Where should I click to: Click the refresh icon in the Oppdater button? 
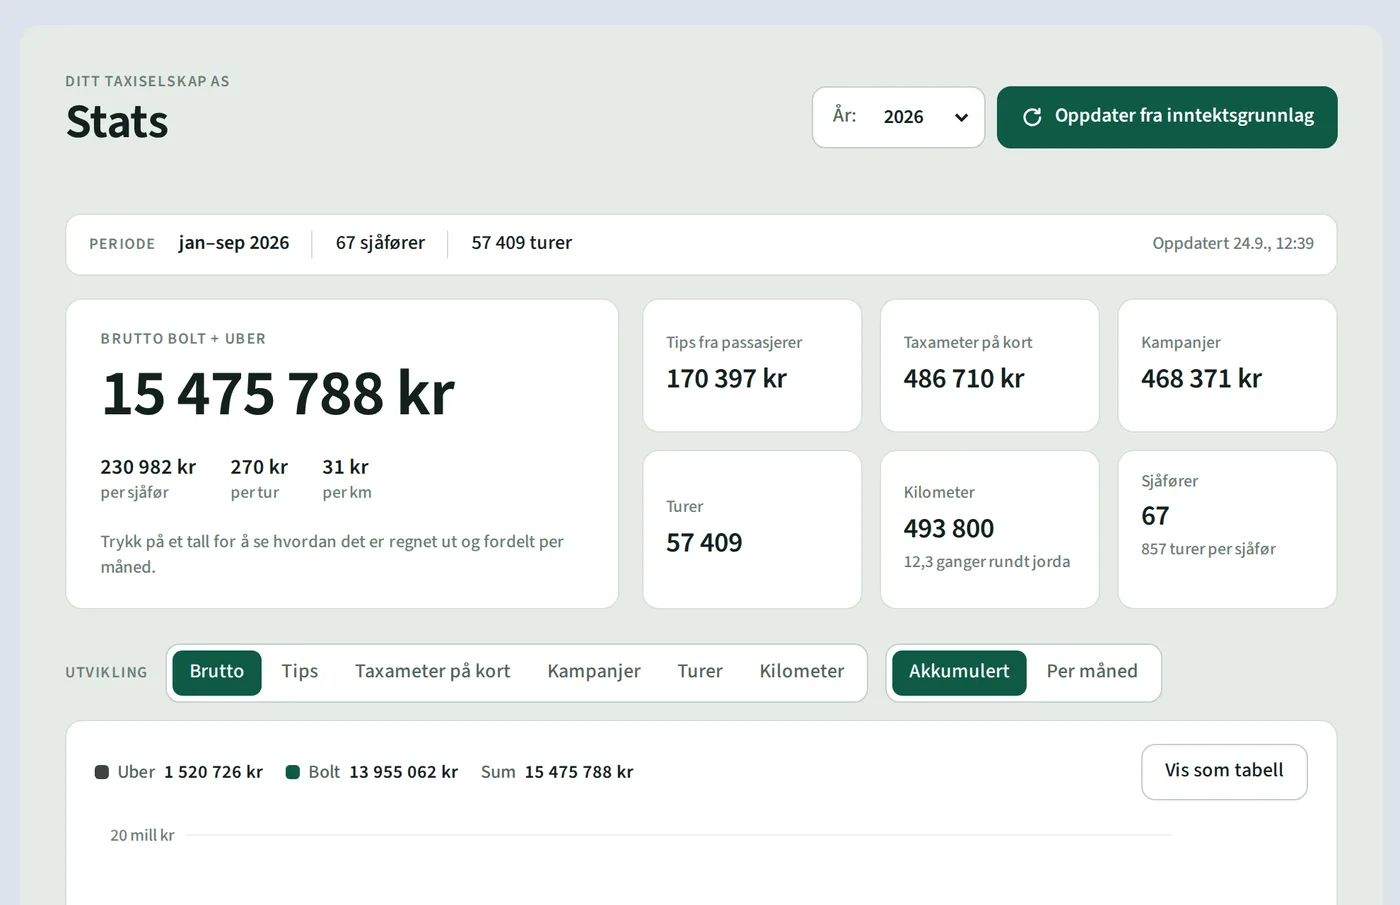1032,117
